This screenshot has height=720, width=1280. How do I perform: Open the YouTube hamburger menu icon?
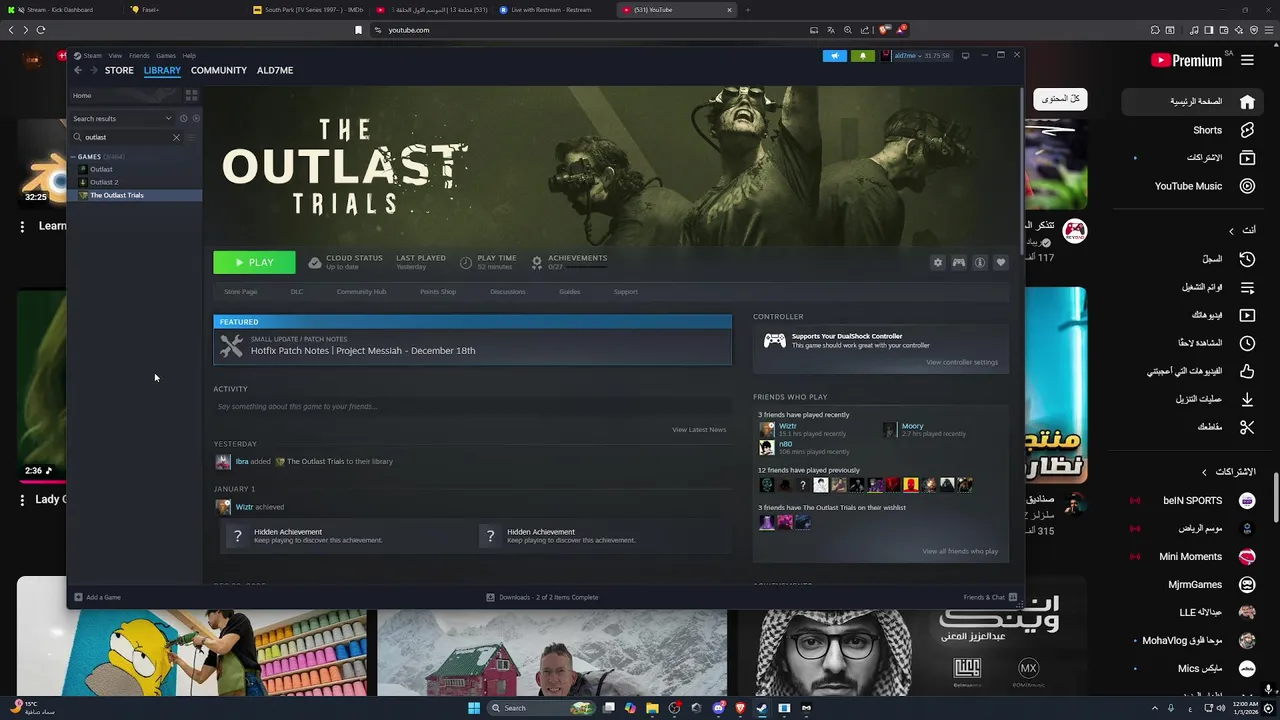tap(1247, 60)
